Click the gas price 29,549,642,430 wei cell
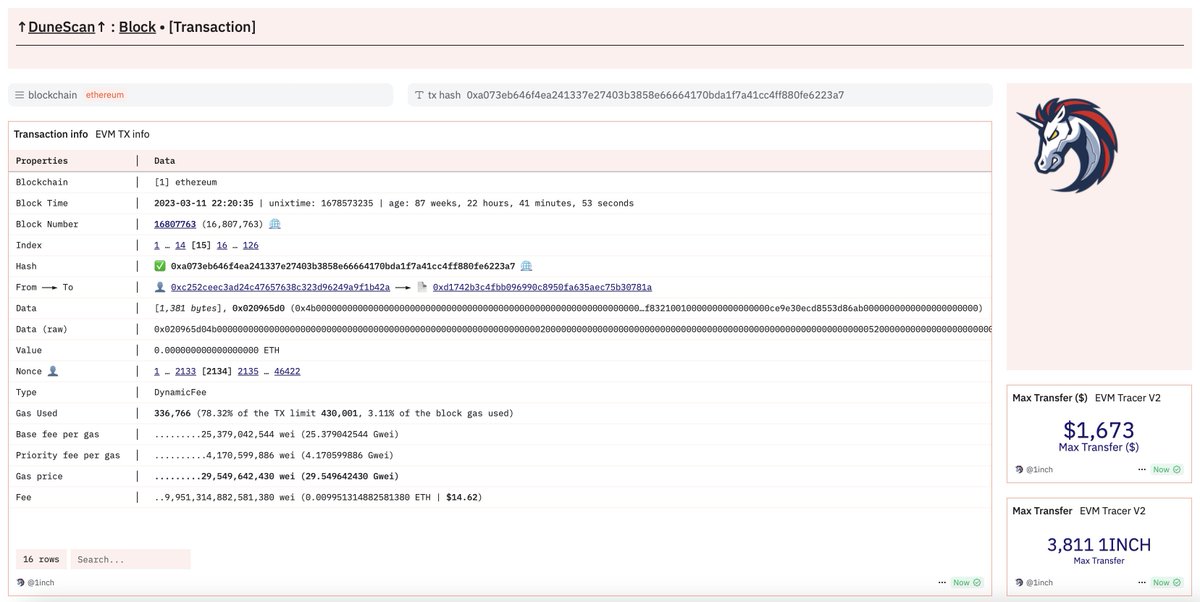Image resolution: width=1200 pixels, height=602 pixels. (x=277, y=476)
